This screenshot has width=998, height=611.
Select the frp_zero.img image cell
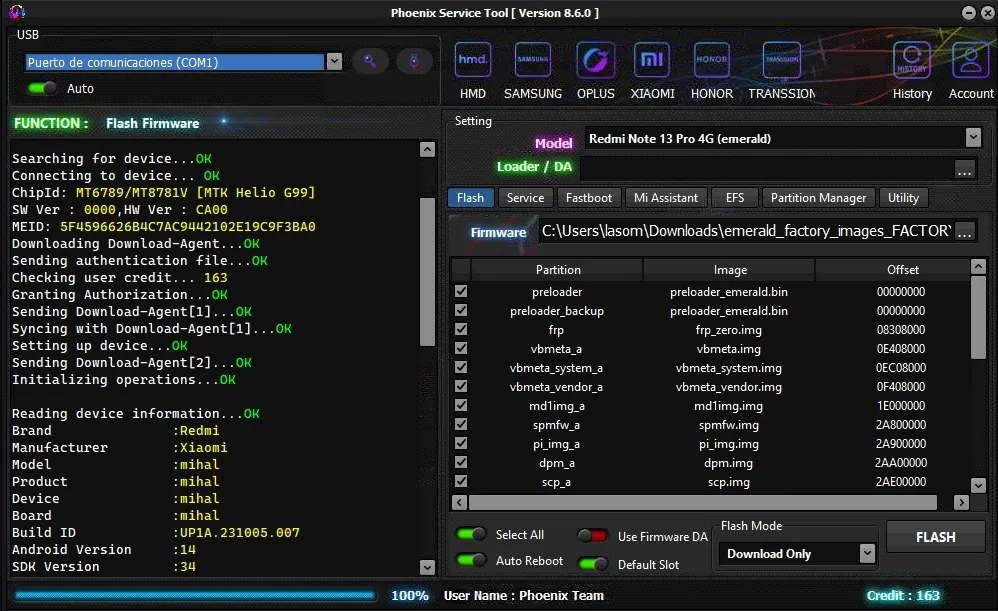729,330
